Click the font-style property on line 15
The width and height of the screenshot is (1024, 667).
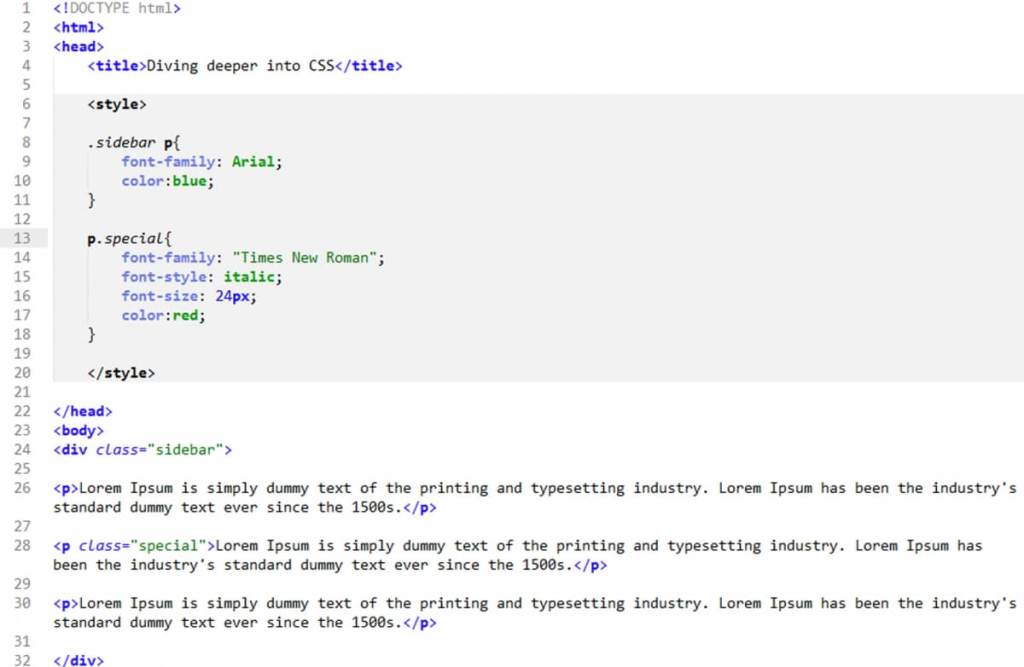pos(166,277)
